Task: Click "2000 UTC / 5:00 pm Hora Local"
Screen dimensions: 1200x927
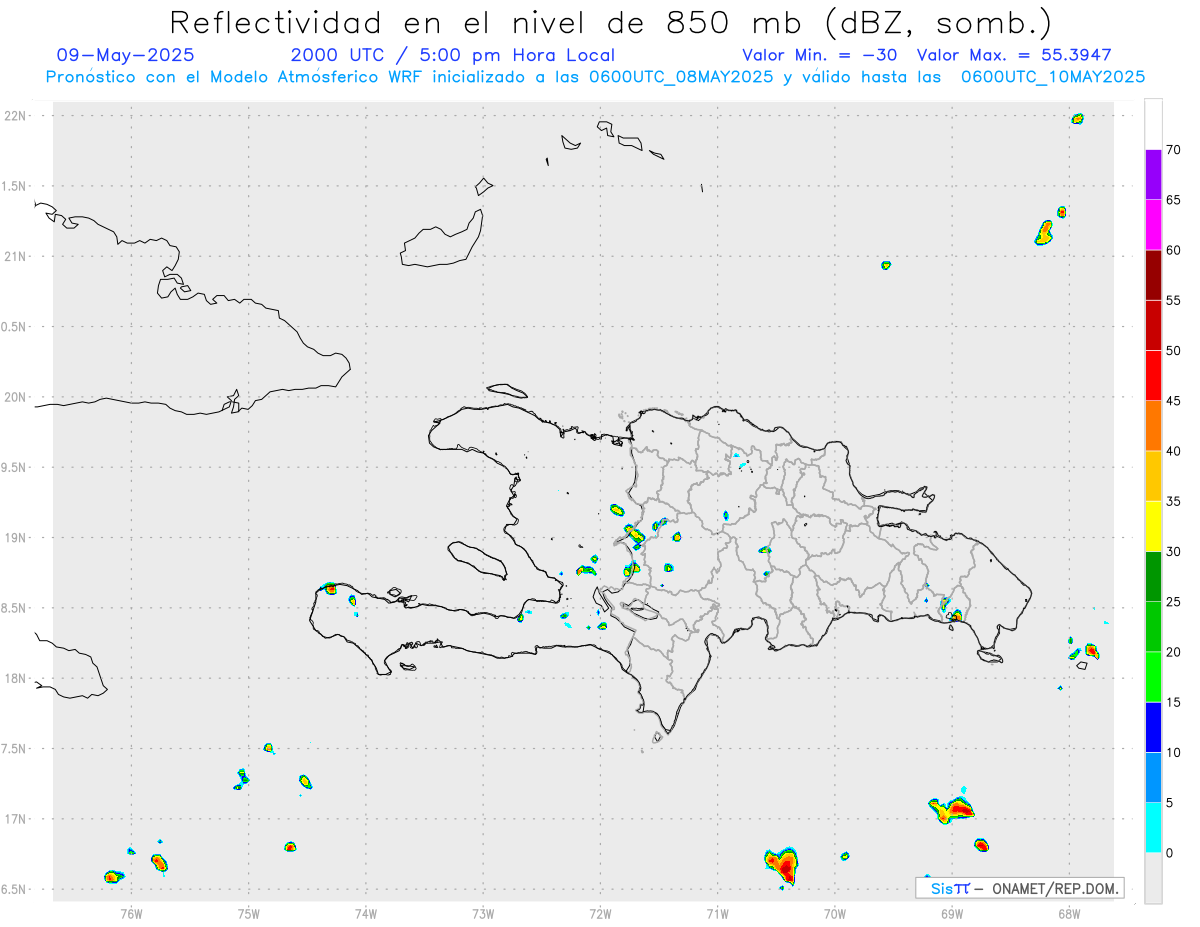Action: coord(453,55)
